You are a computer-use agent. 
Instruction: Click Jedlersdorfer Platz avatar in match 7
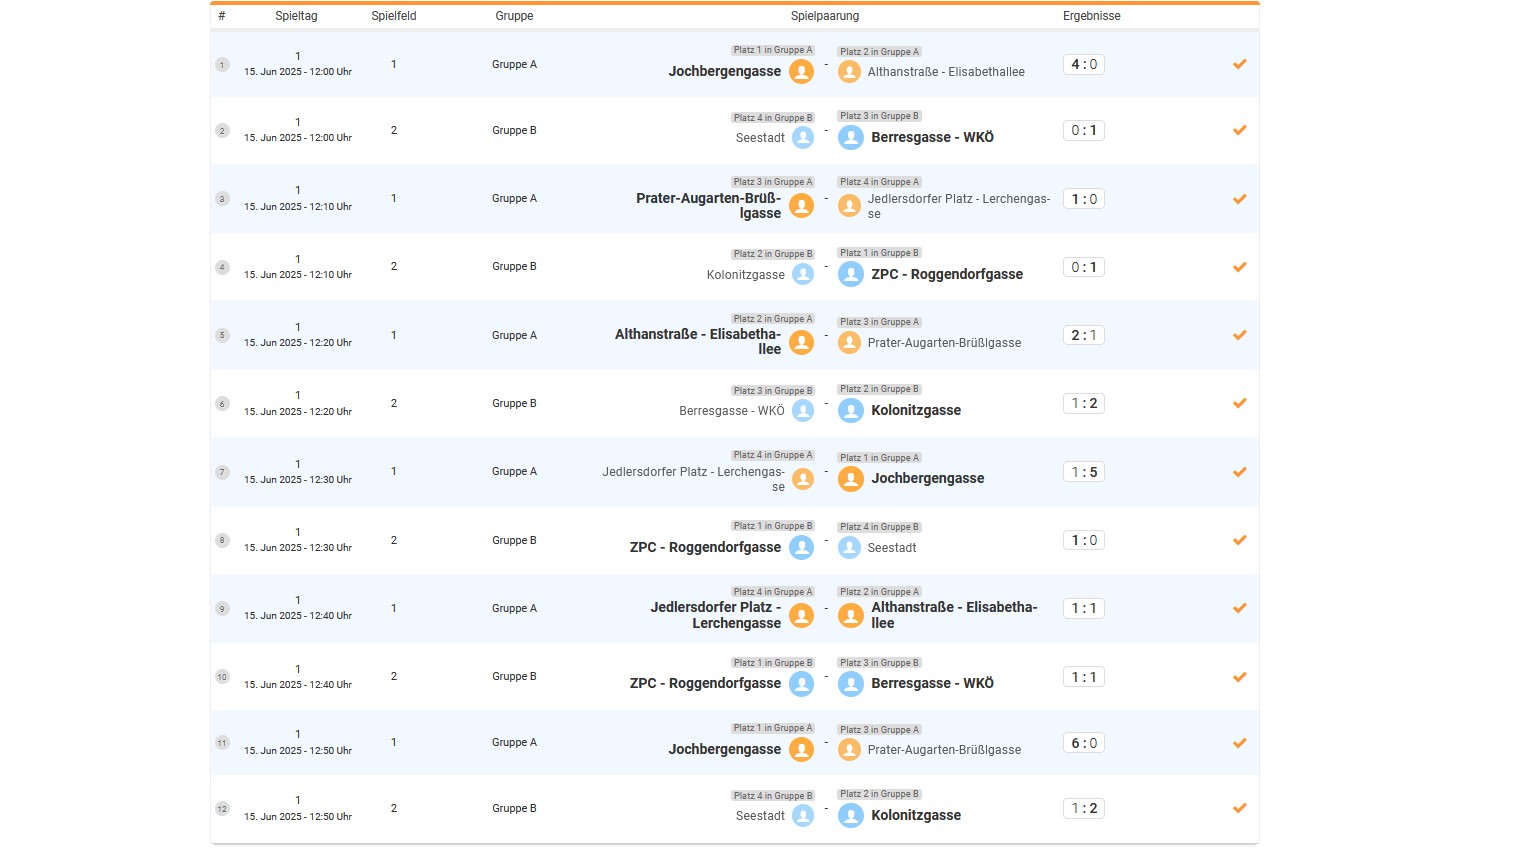803,479
